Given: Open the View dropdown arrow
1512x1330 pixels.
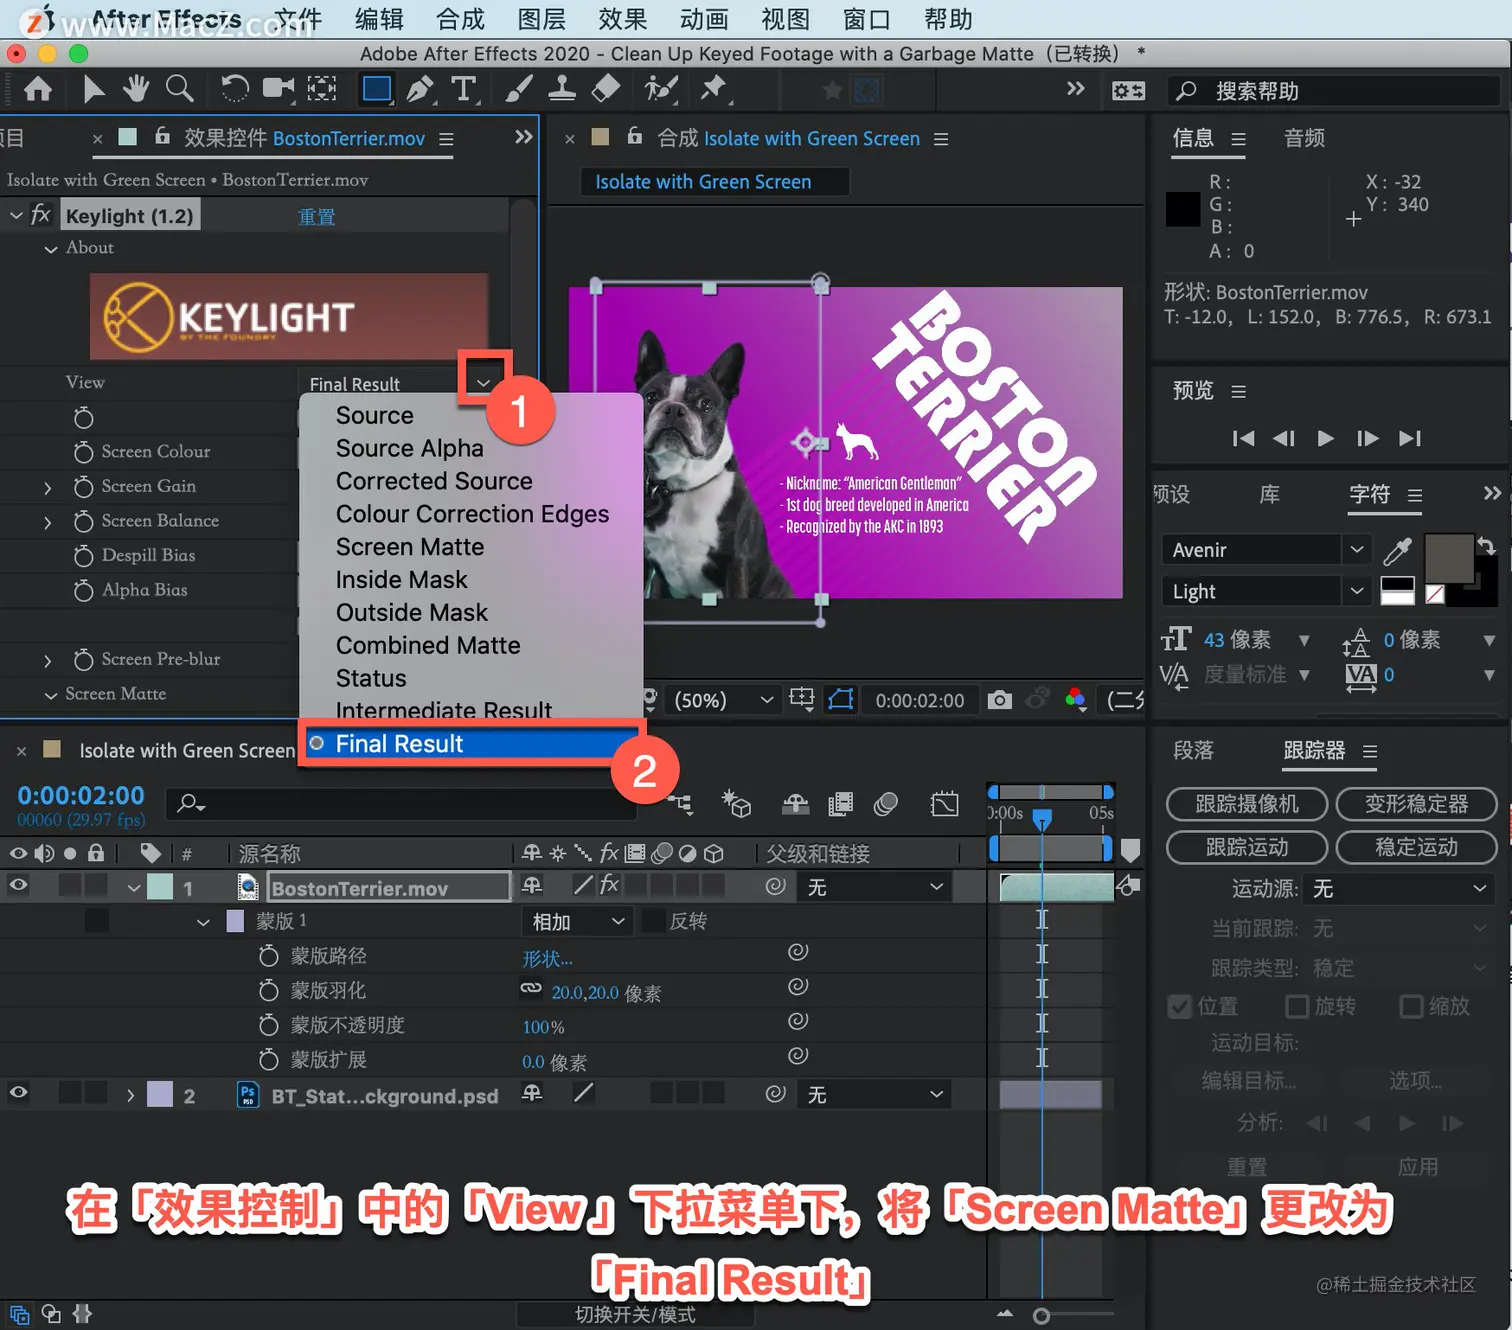Looking at the screenshot, I should [484, 382].
